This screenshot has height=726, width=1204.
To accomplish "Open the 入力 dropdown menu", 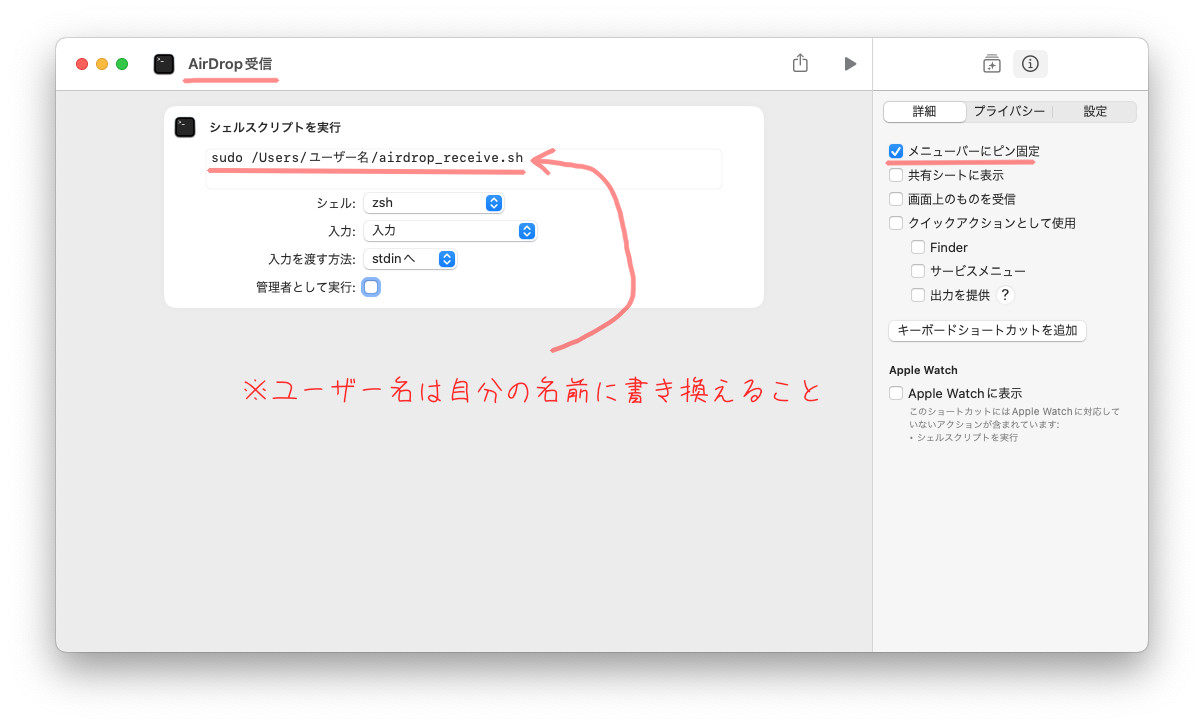I will (450, 231).
